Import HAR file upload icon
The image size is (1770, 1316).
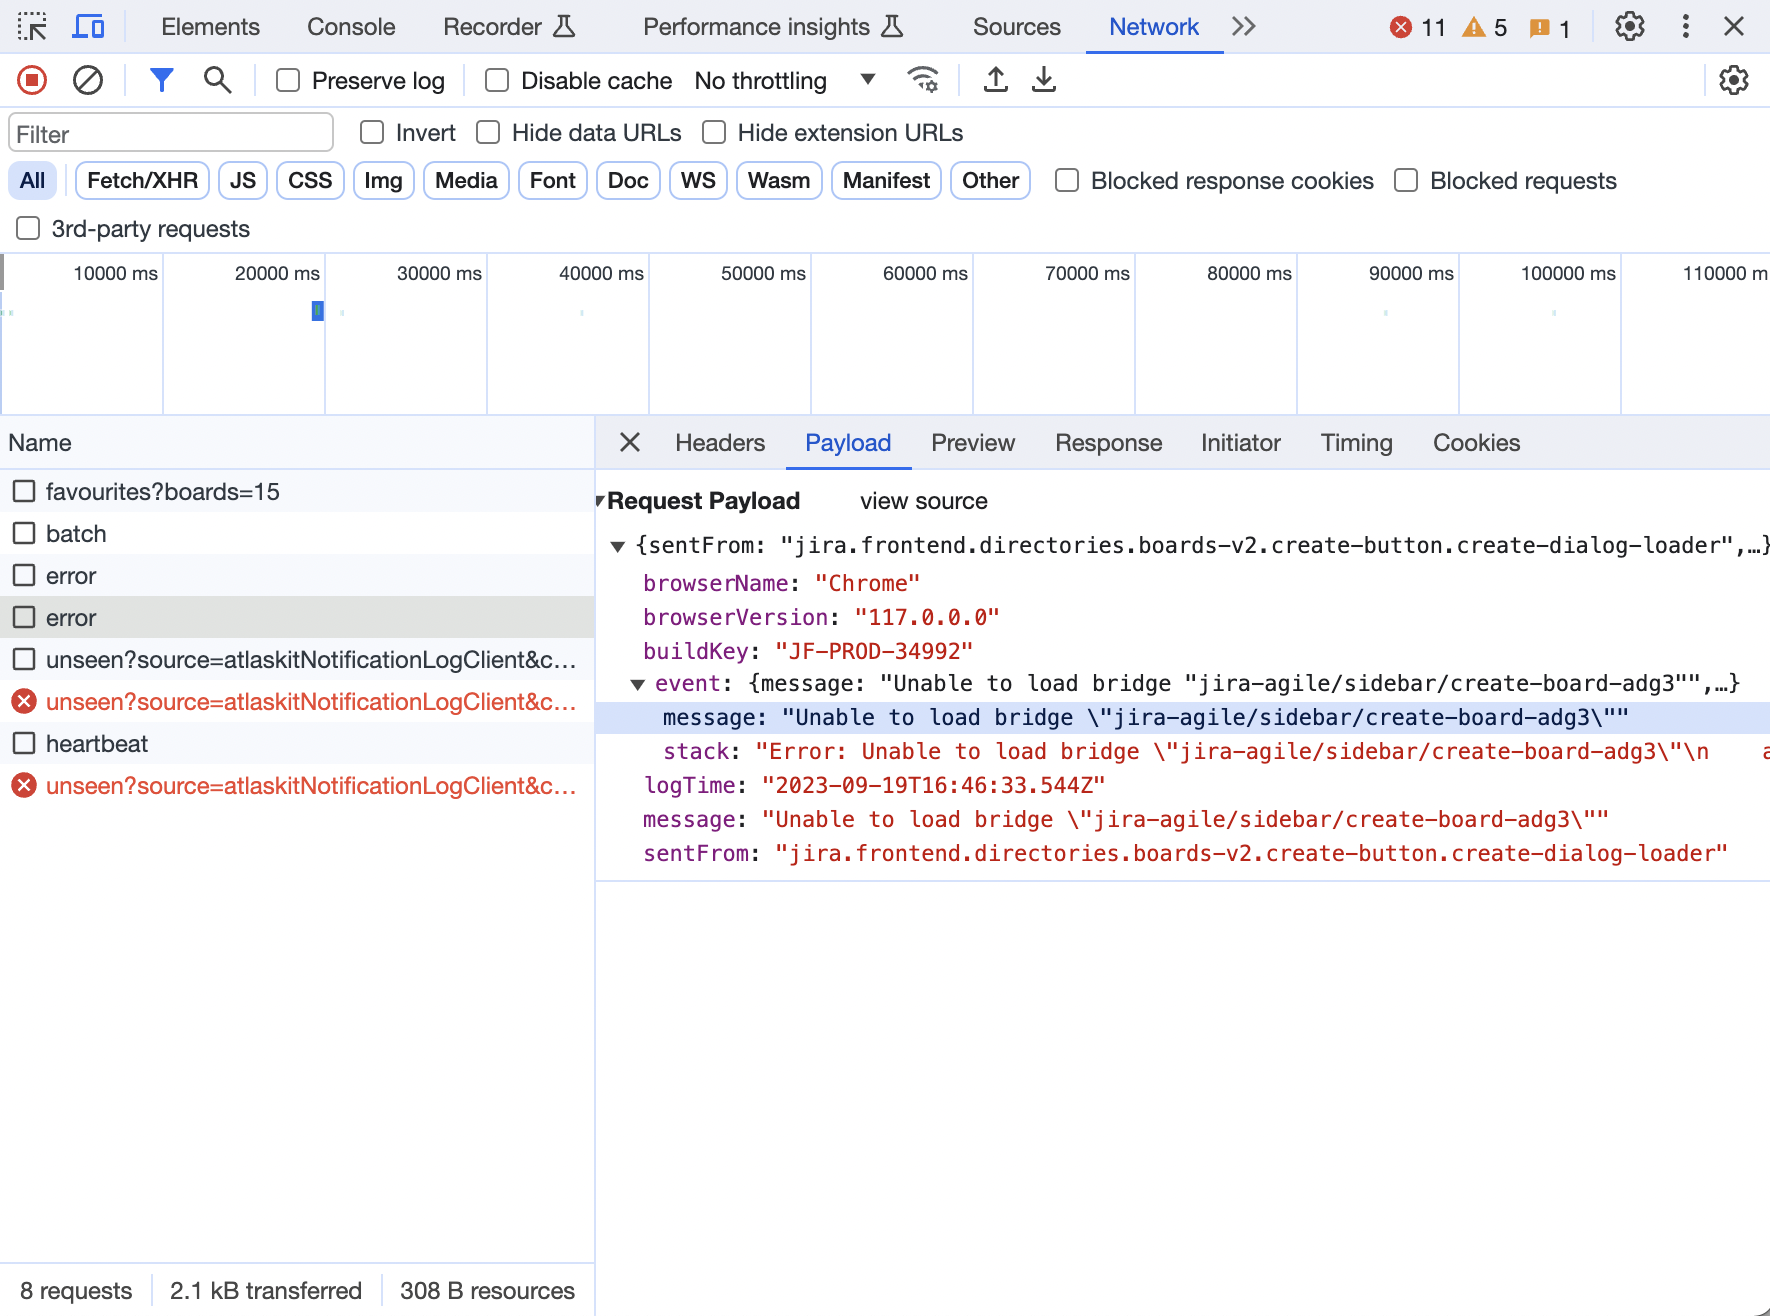(x=995, y=80)
